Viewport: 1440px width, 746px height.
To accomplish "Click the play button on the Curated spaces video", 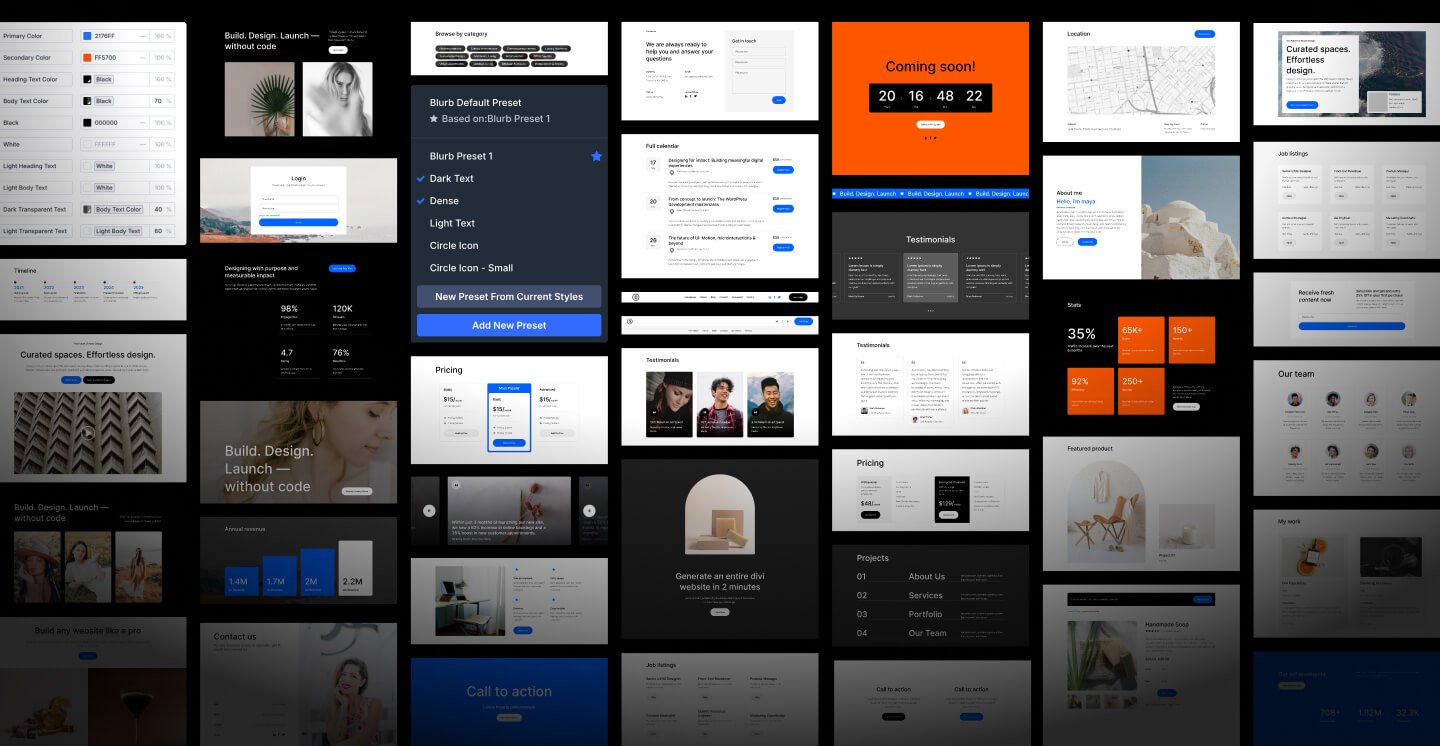I will 90,433.
